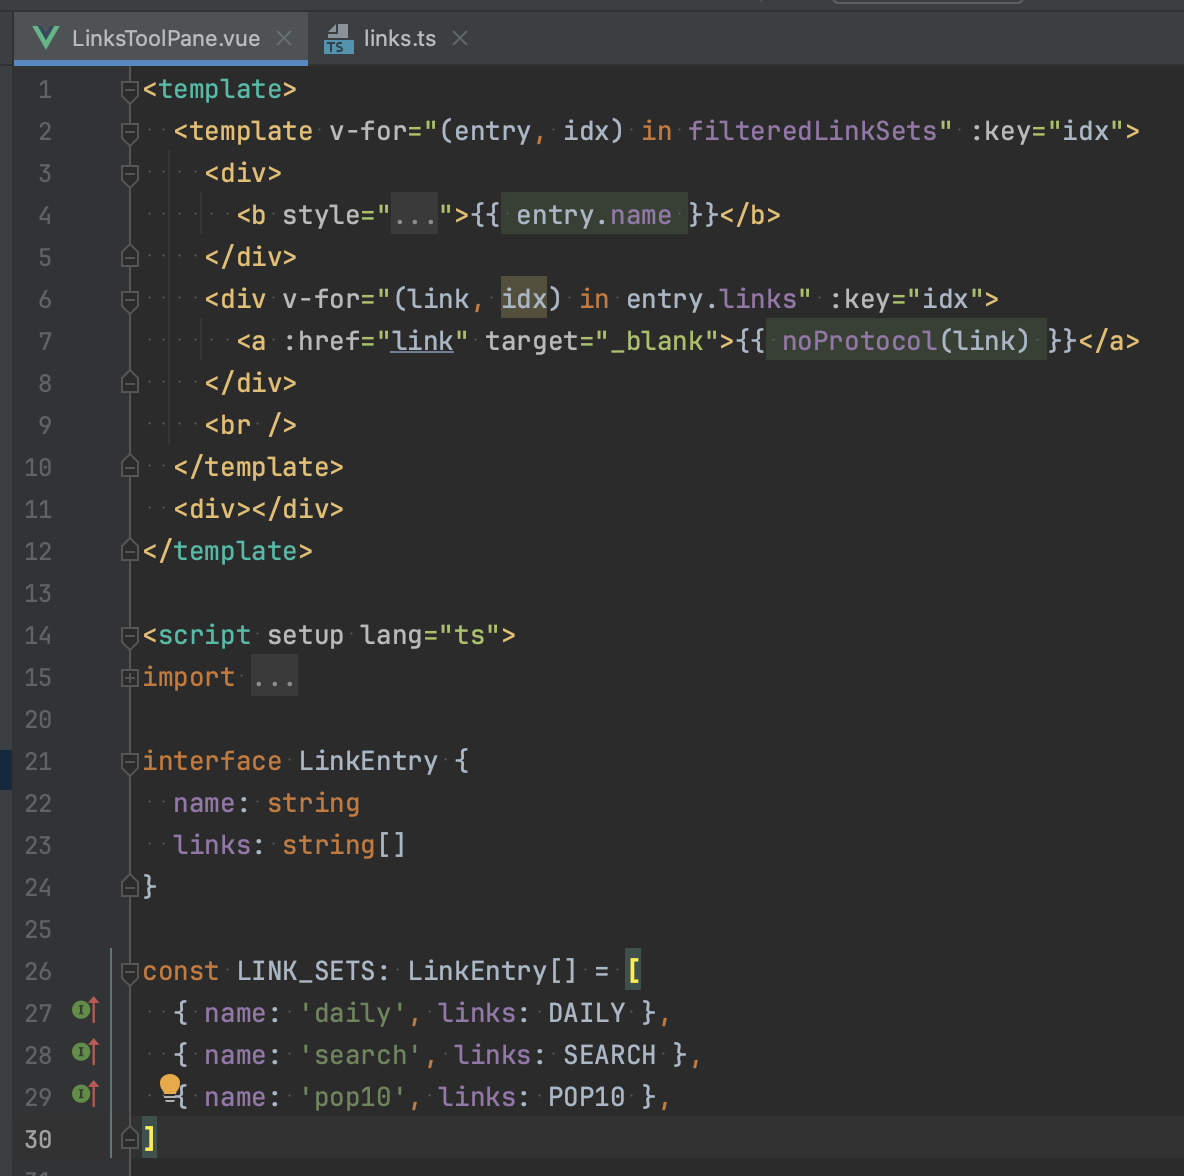The image size is (1184, 1176).
Task: Close the LinksToolPane.vue tab
Action: 284,38
